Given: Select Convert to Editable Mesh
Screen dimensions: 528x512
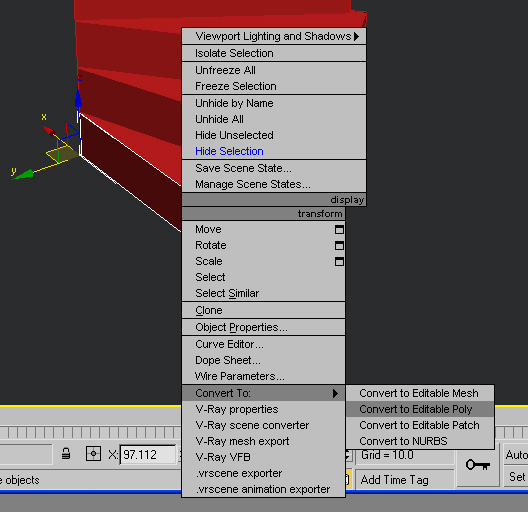Looking at the screenshot, I should tap(420, 393).
